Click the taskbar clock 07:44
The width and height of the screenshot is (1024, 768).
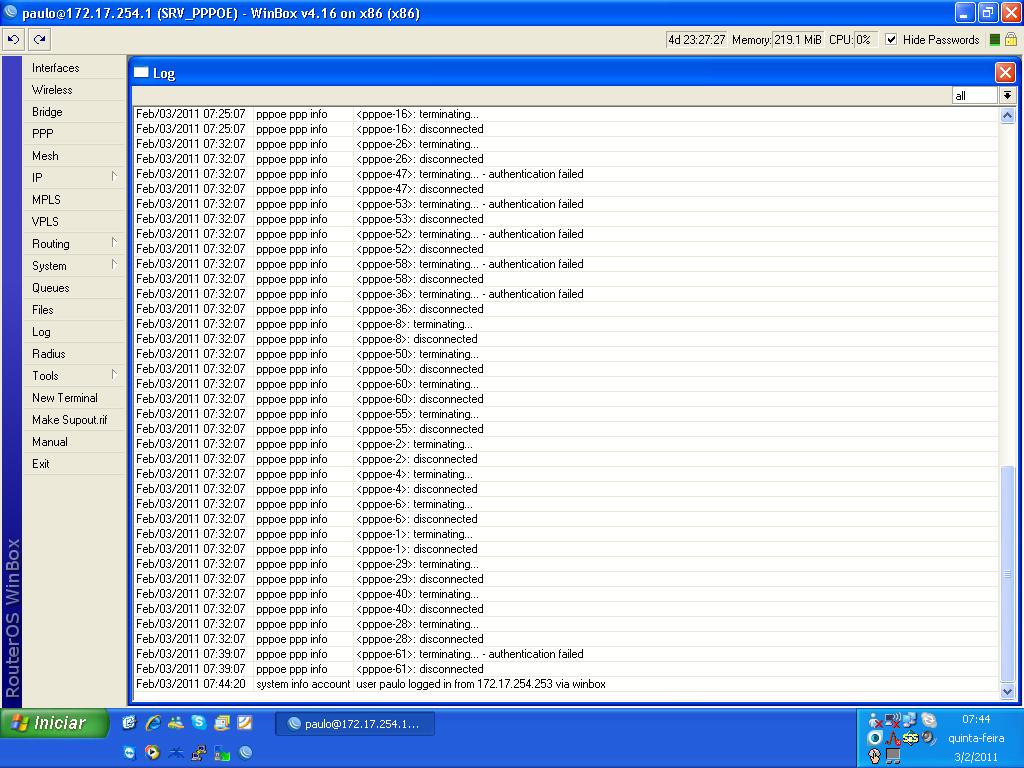point(976,719)
